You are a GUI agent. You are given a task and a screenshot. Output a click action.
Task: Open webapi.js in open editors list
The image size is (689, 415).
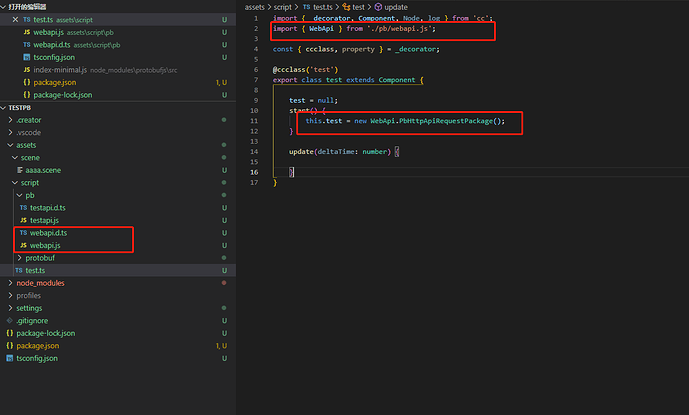pos(48,32)
